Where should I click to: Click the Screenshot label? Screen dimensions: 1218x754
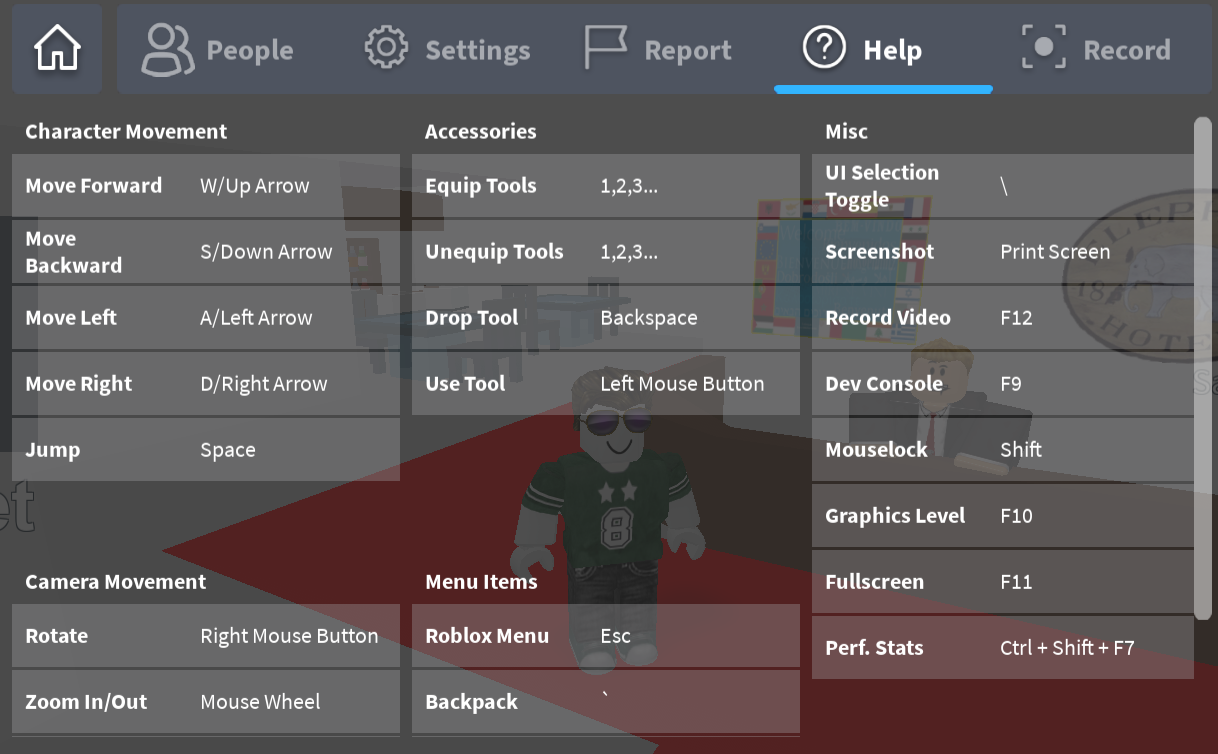(x=880, y=252)
